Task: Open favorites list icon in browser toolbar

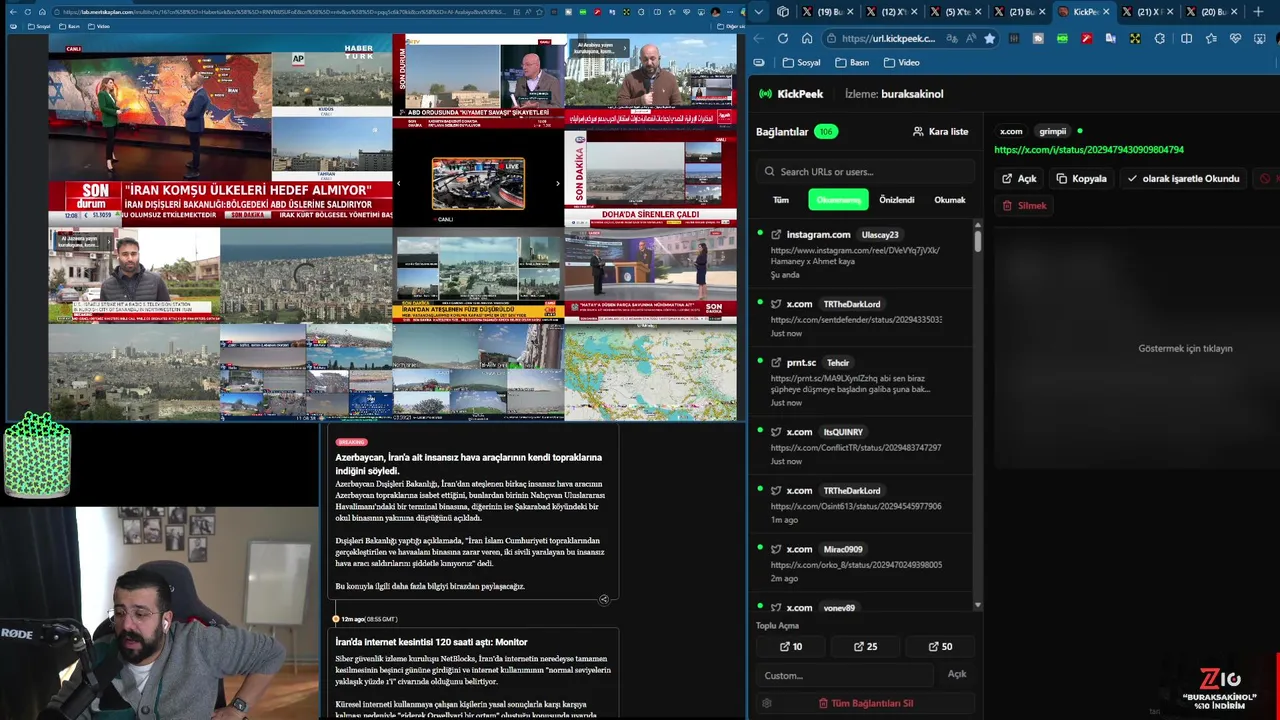Action: coord(1211,38)
